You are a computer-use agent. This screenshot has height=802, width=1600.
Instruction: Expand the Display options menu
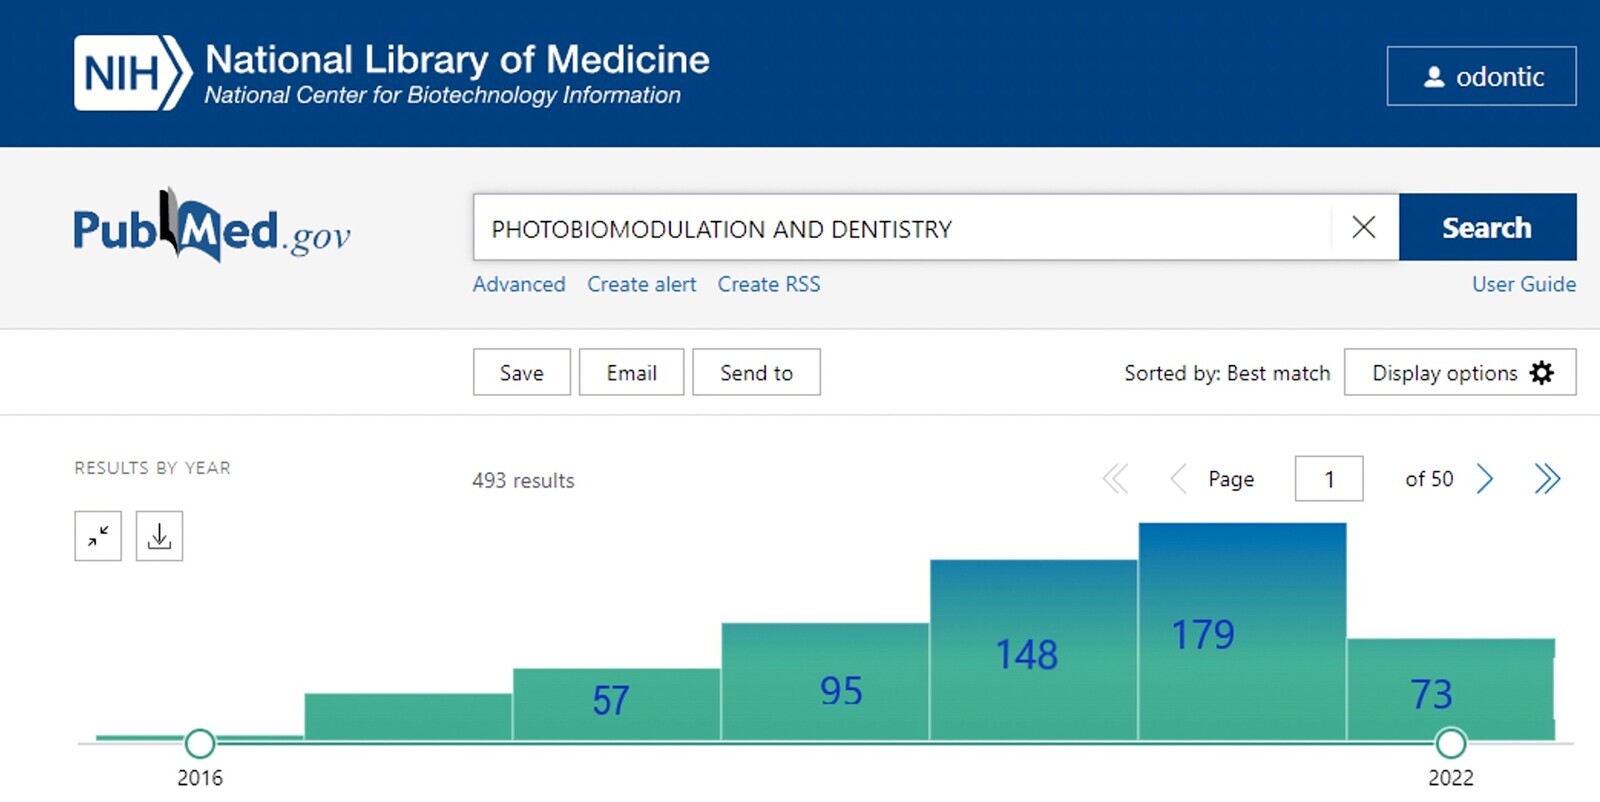coord(1459,373)
